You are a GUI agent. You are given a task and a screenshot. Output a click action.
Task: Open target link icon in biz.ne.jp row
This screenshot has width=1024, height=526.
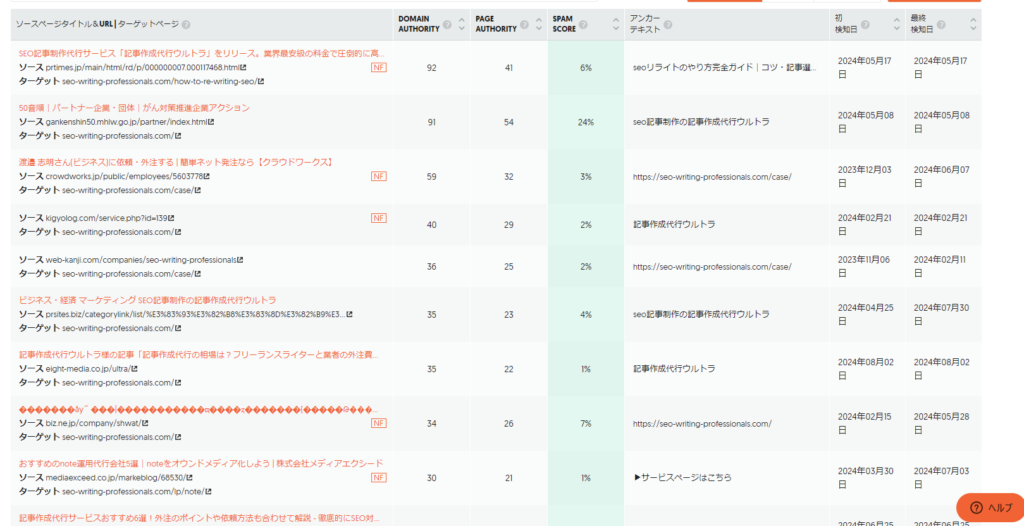(178, 437)
